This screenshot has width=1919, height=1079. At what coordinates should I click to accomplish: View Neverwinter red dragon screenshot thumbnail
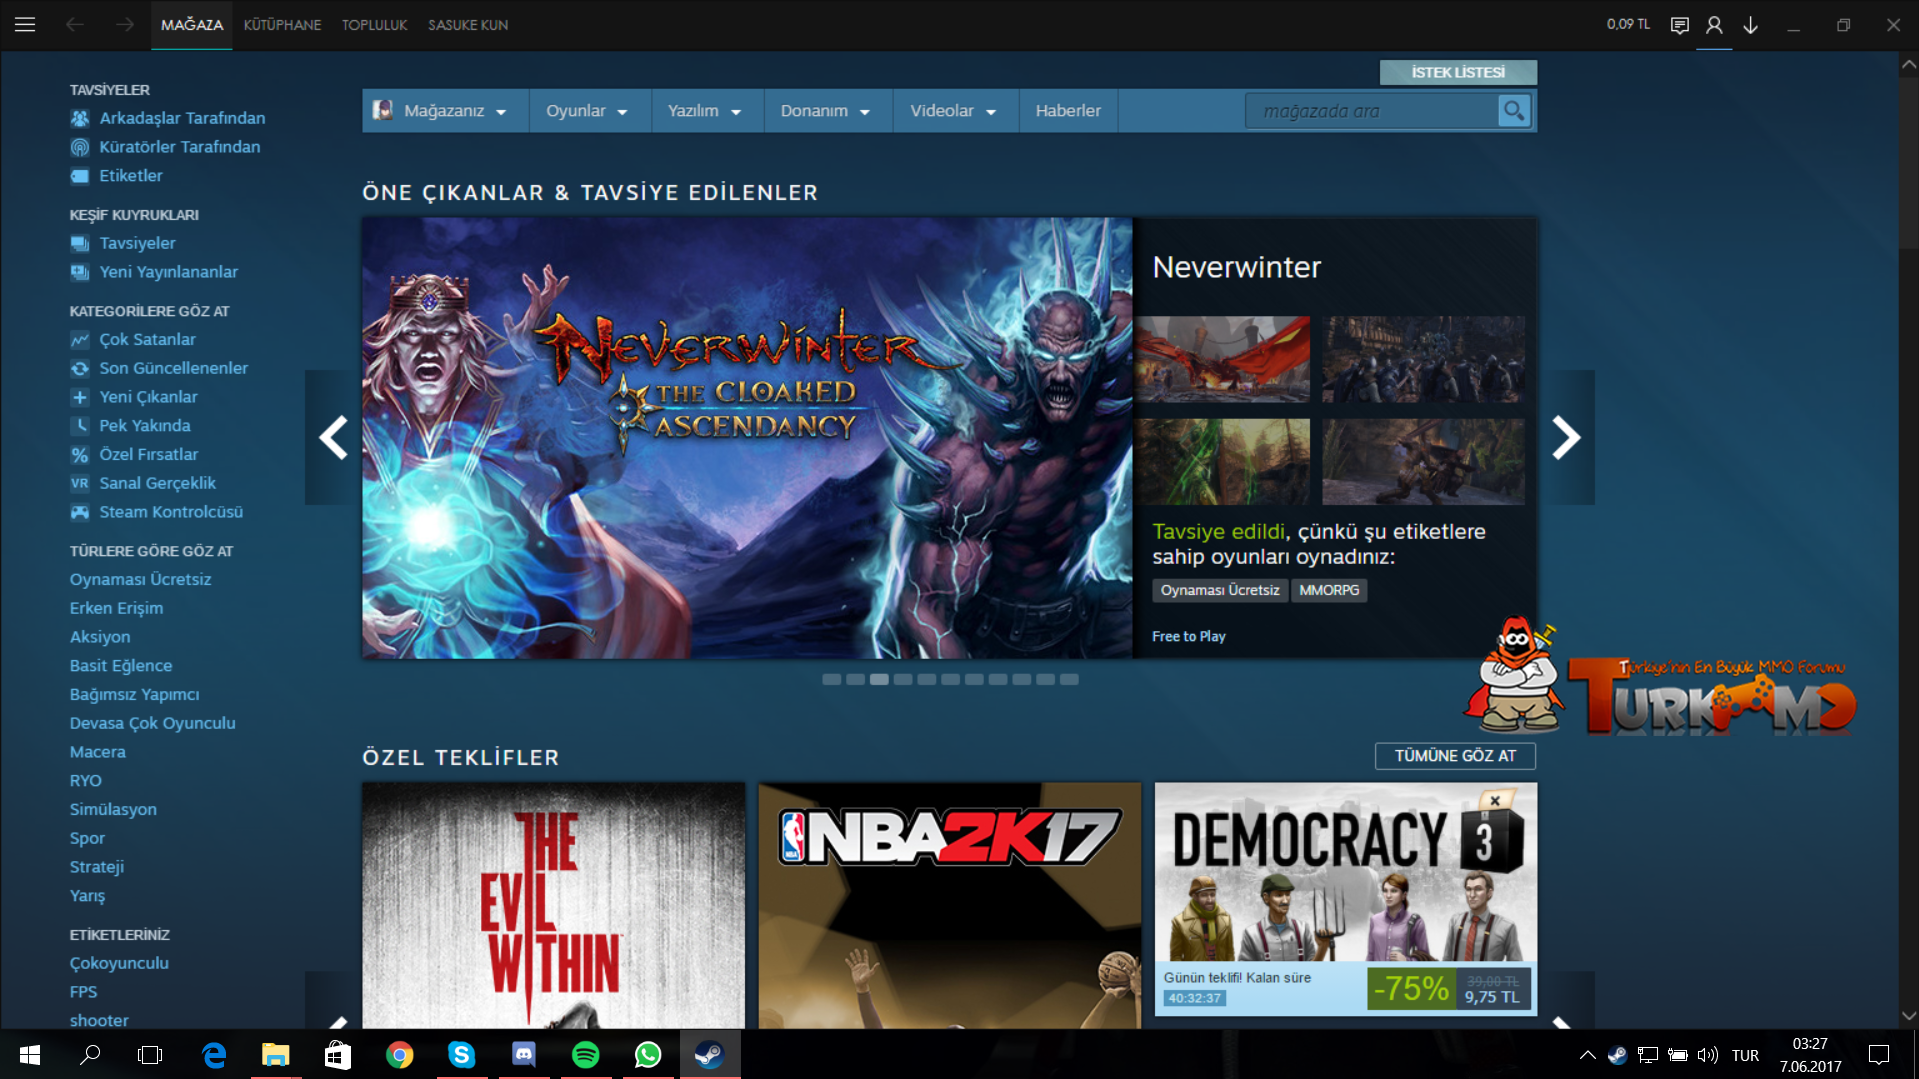point(1222,360)
